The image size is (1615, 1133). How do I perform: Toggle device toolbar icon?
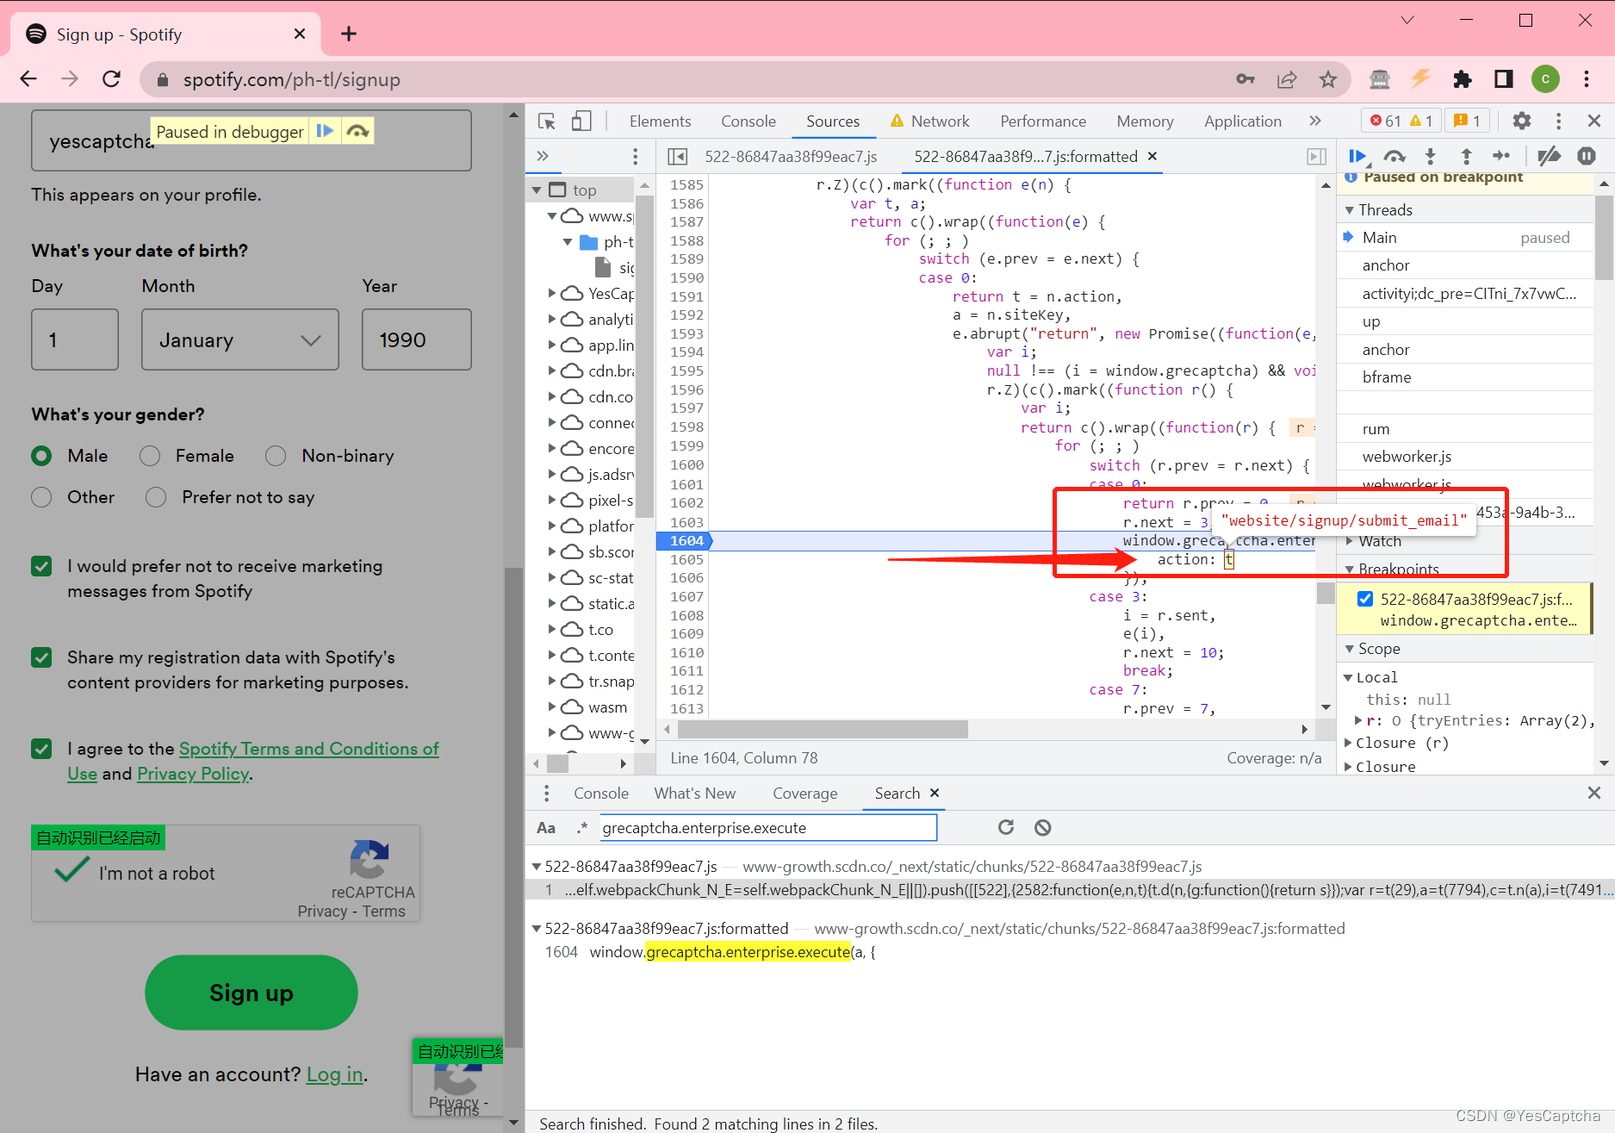coord(581,121)
